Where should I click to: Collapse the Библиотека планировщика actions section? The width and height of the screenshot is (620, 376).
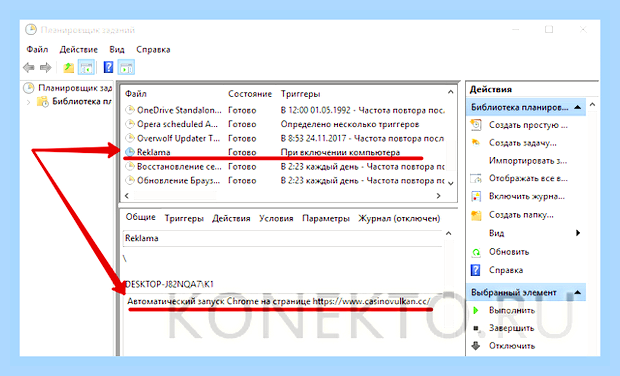577,107
